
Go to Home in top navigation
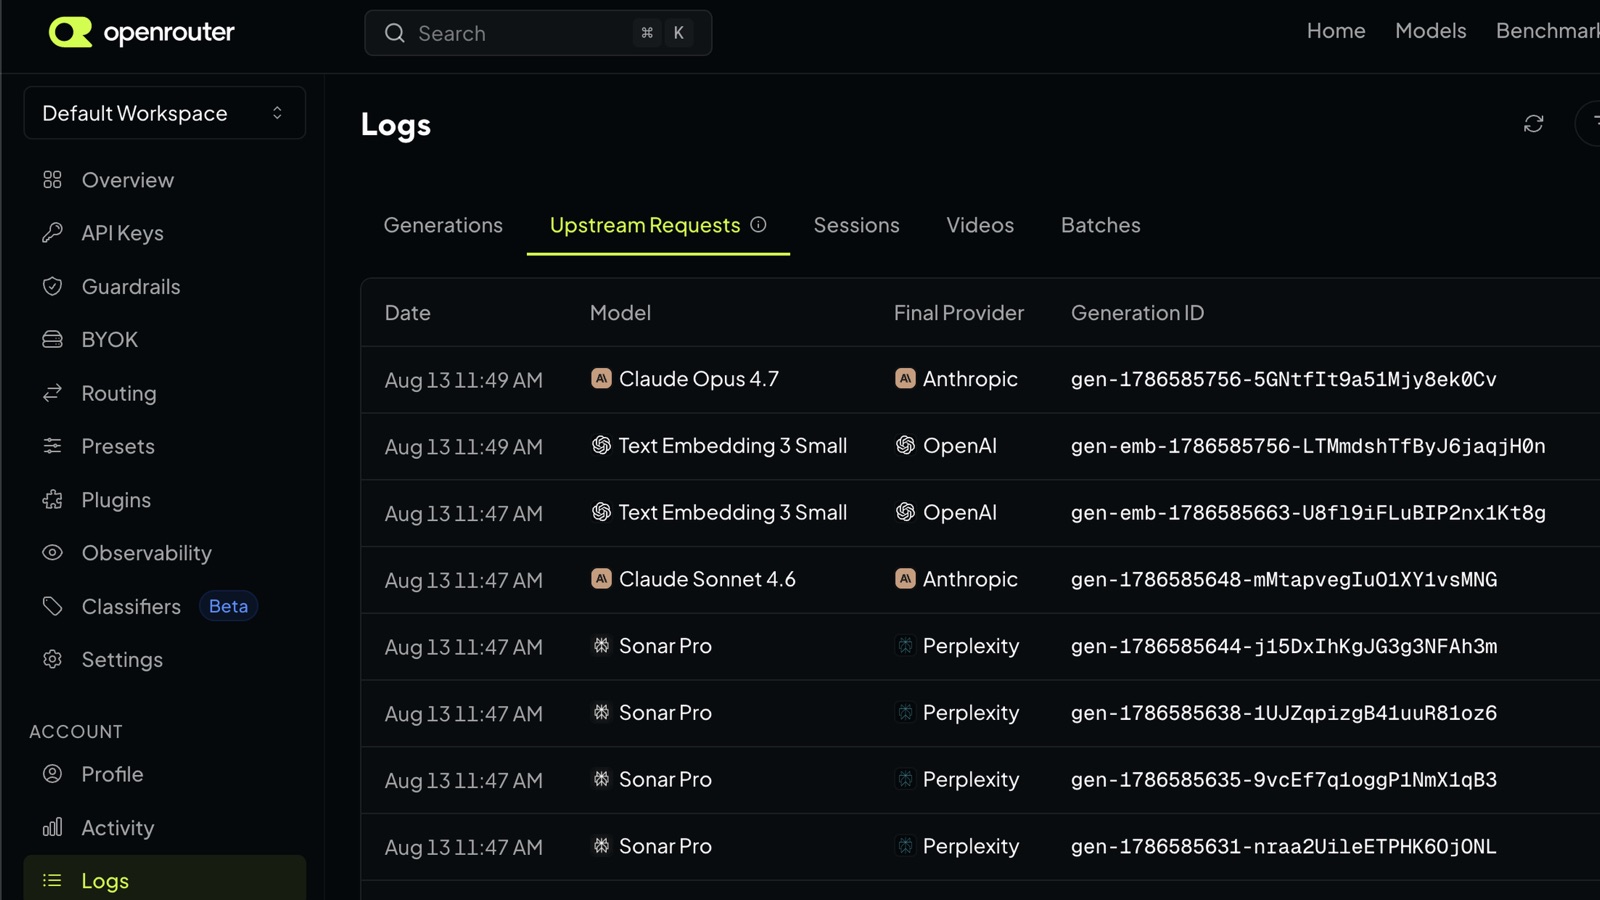click(1336, 31)
